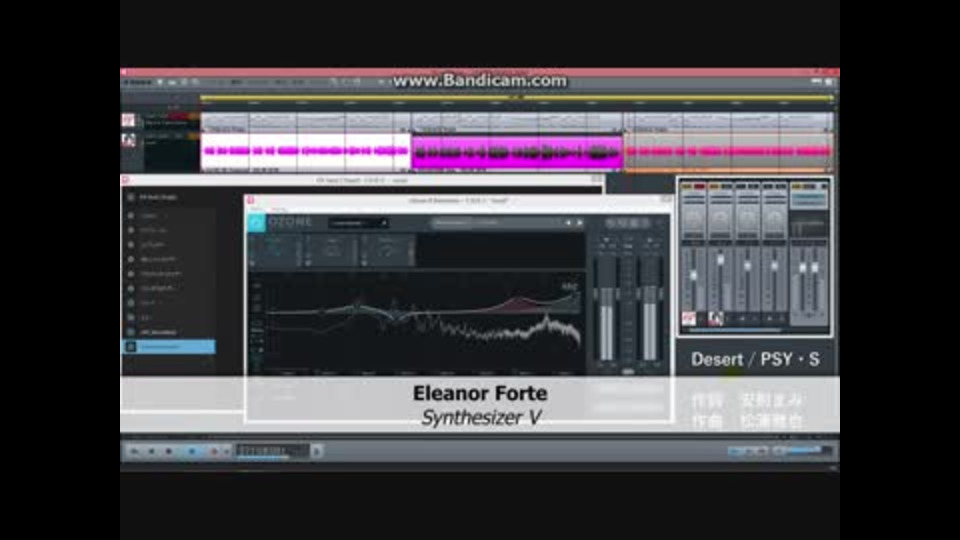Select the white audio clip on second track
Screen dimensions: 960x540
point(306,151)
